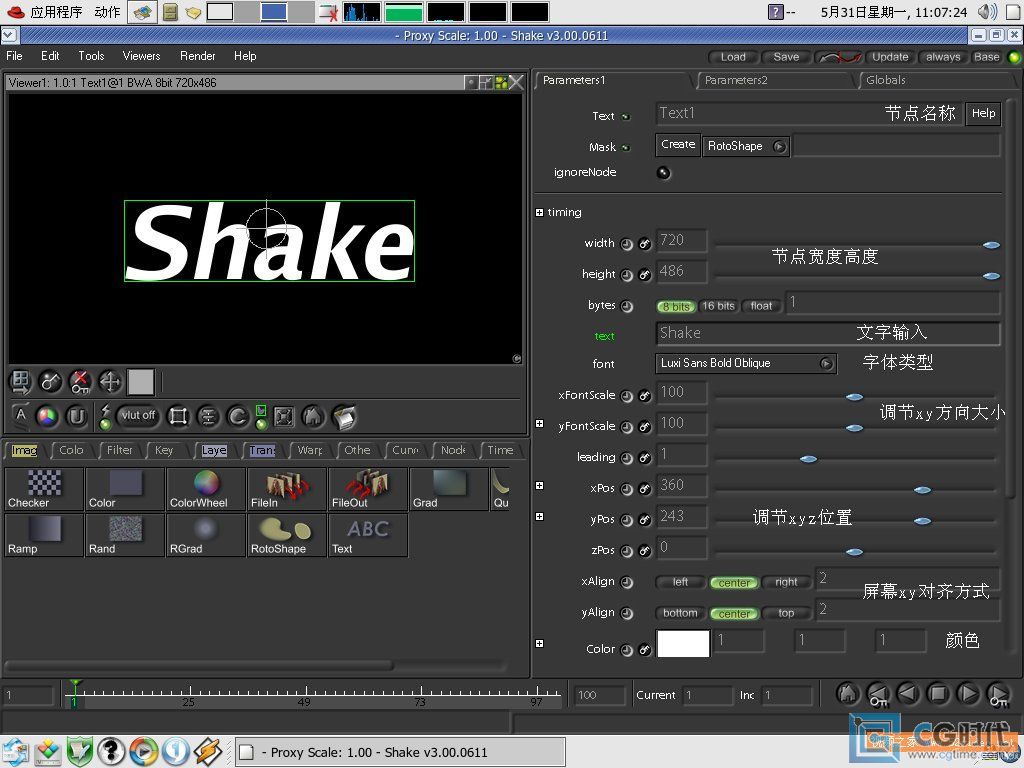1024x768 pixels.
Task: Click the U update mode viewer icon
Action: [77, 417]
